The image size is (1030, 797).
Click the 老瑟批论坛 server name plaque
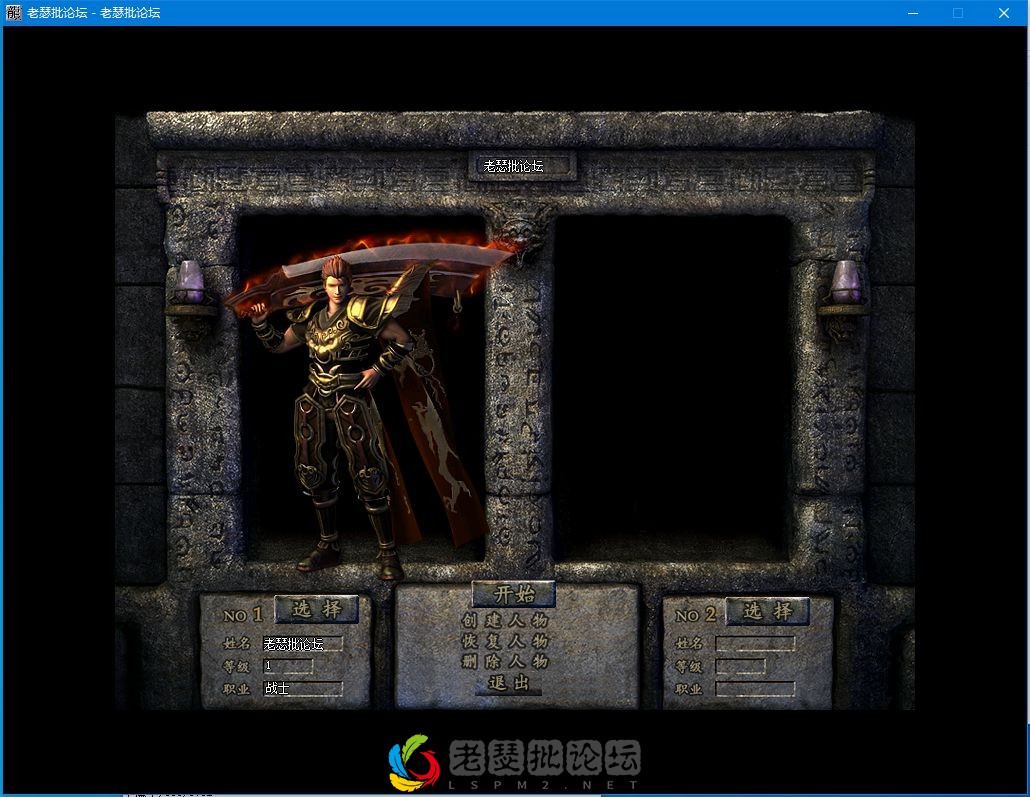(522, 166)
